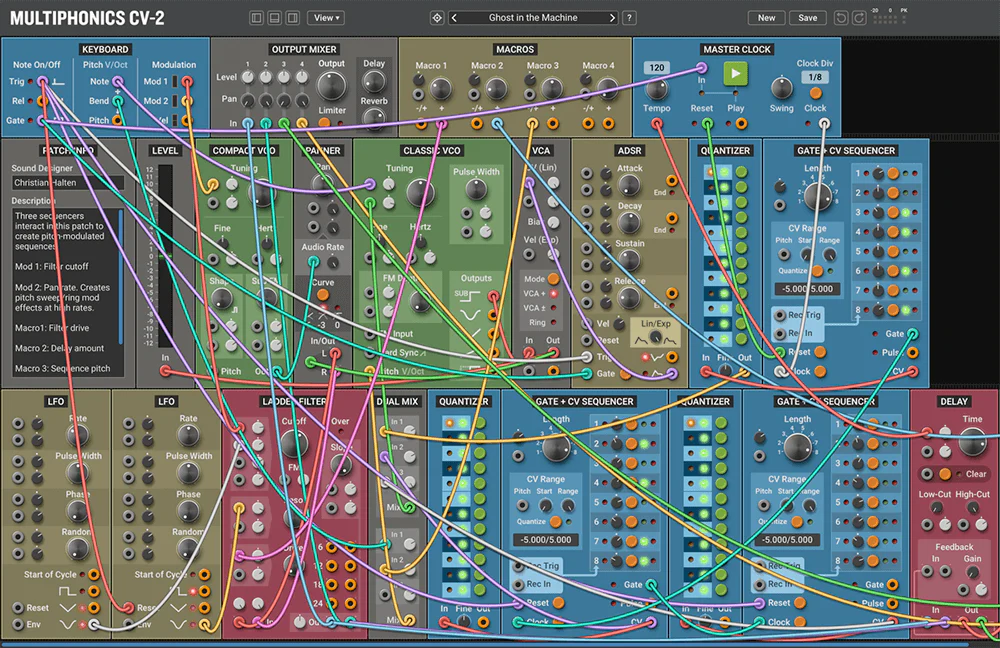Image resolution: width=1000 pixels, height=648 pixels.
Task: Click the crosshair icon beside the patch name
Action: click(437, 16)
